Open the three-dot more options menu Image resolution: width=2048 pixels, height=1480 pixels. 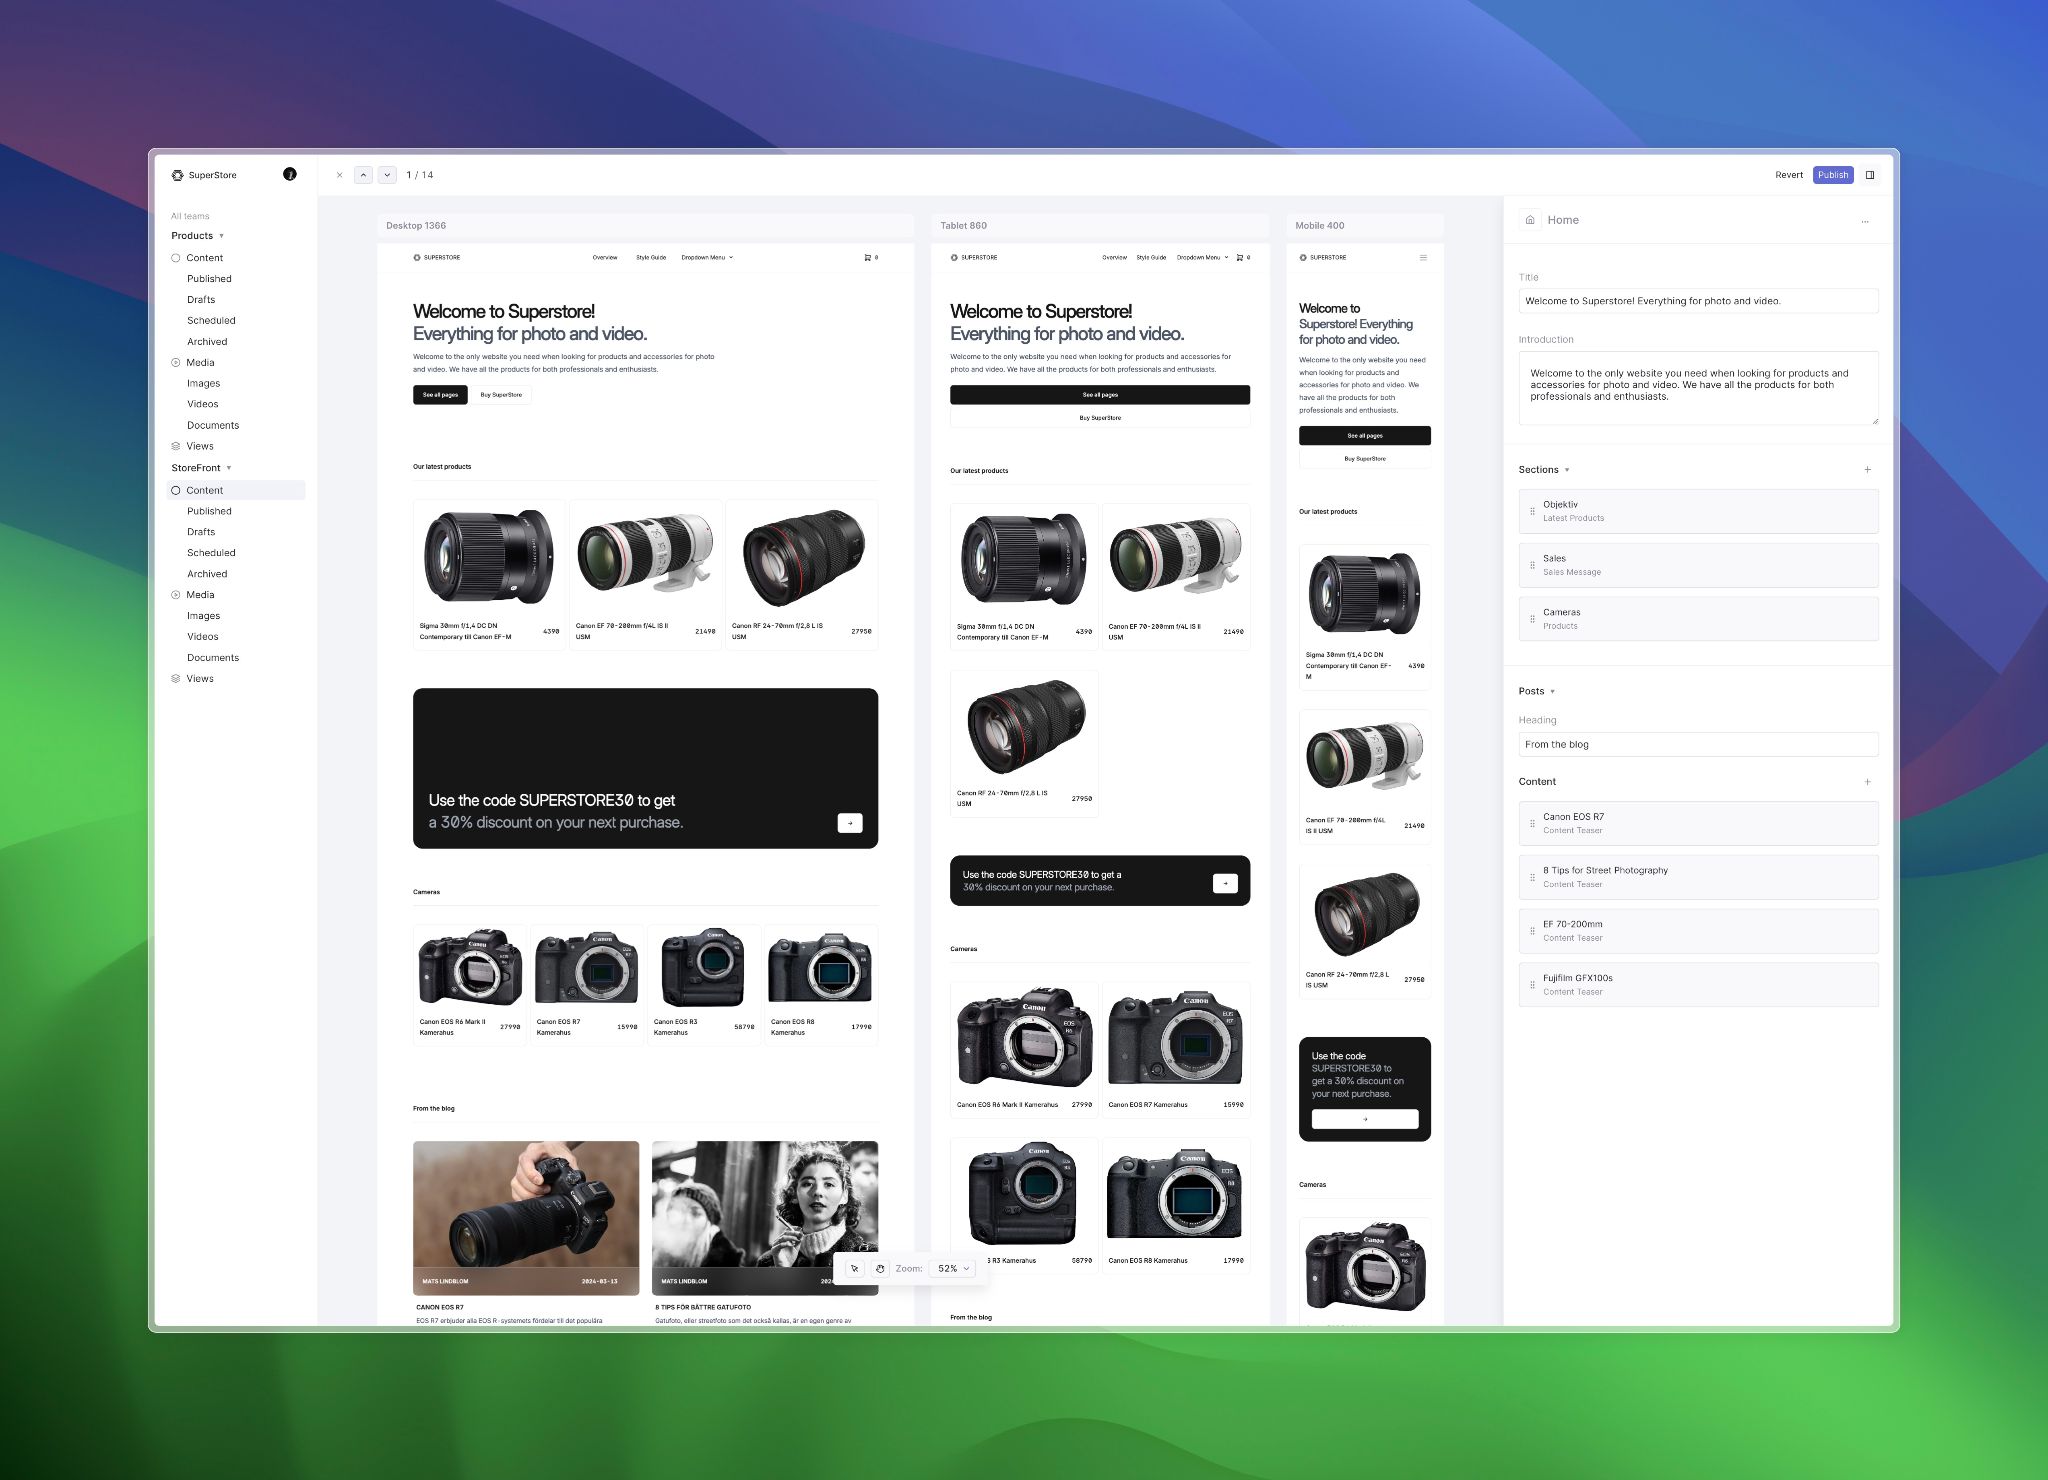point(1865,221)
